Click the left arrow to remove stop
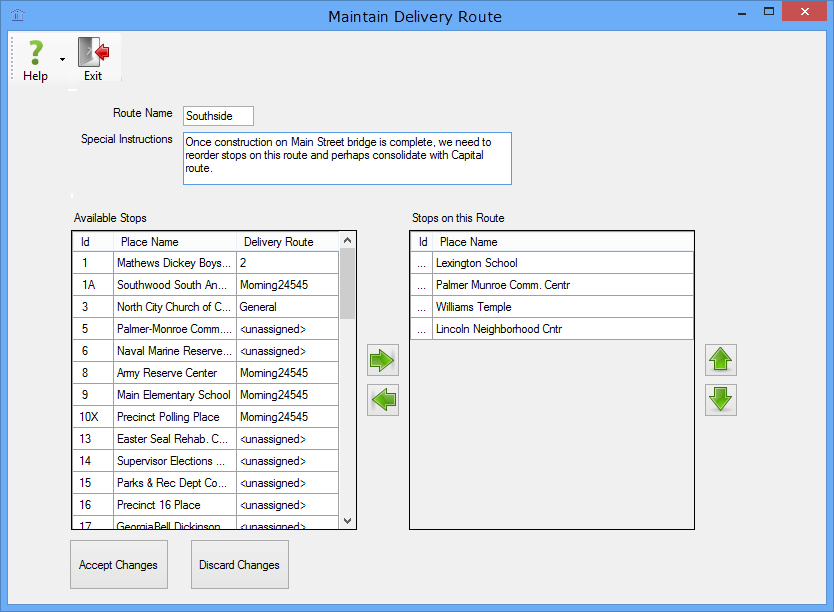The image size is (834, 612). pyautogui.click(x=382, y=400)
